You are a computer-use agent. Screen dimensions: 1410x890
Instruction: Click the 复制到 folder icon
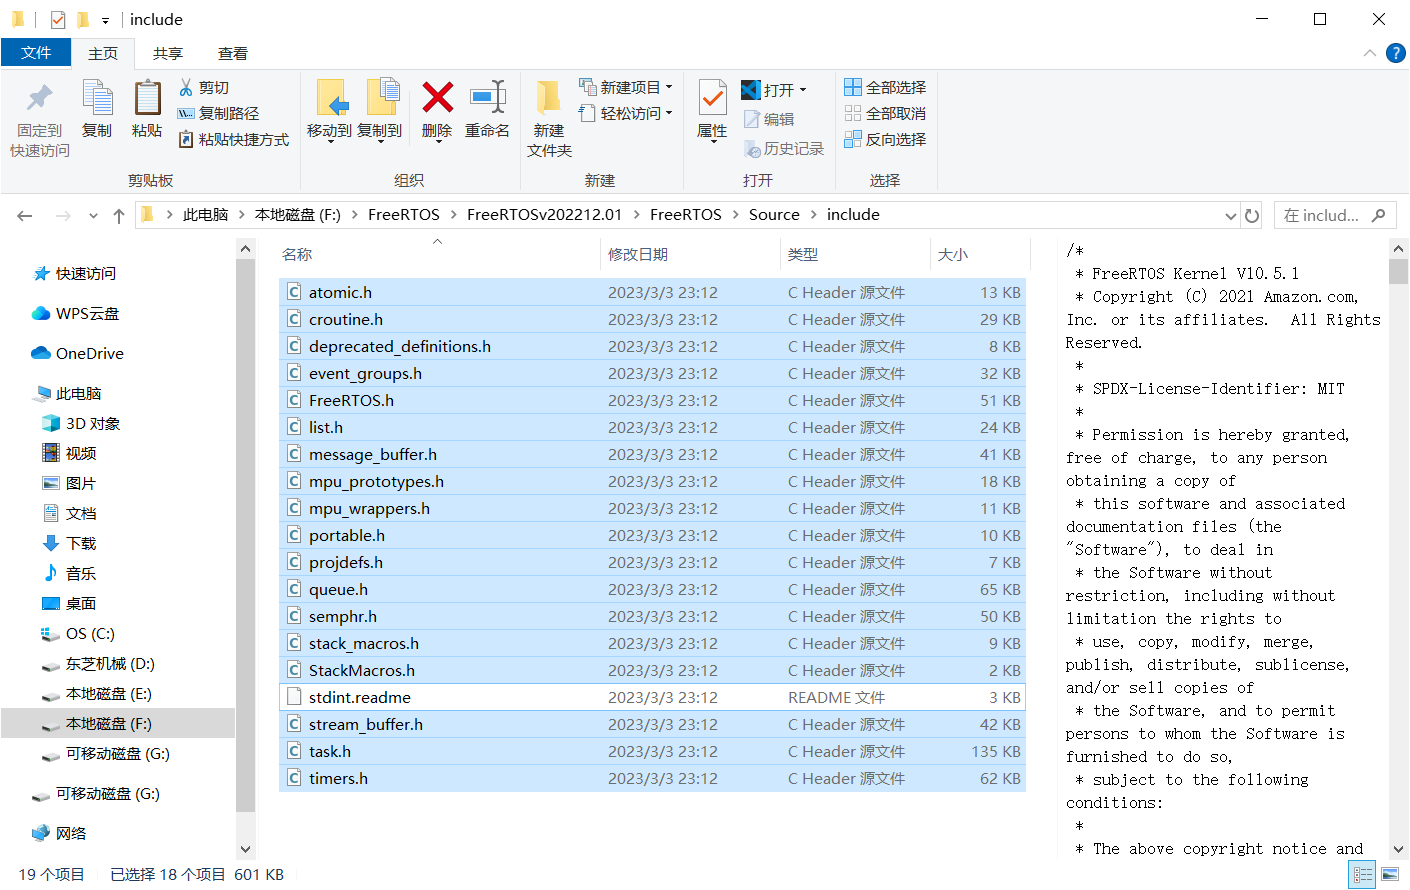coord(382,98)
